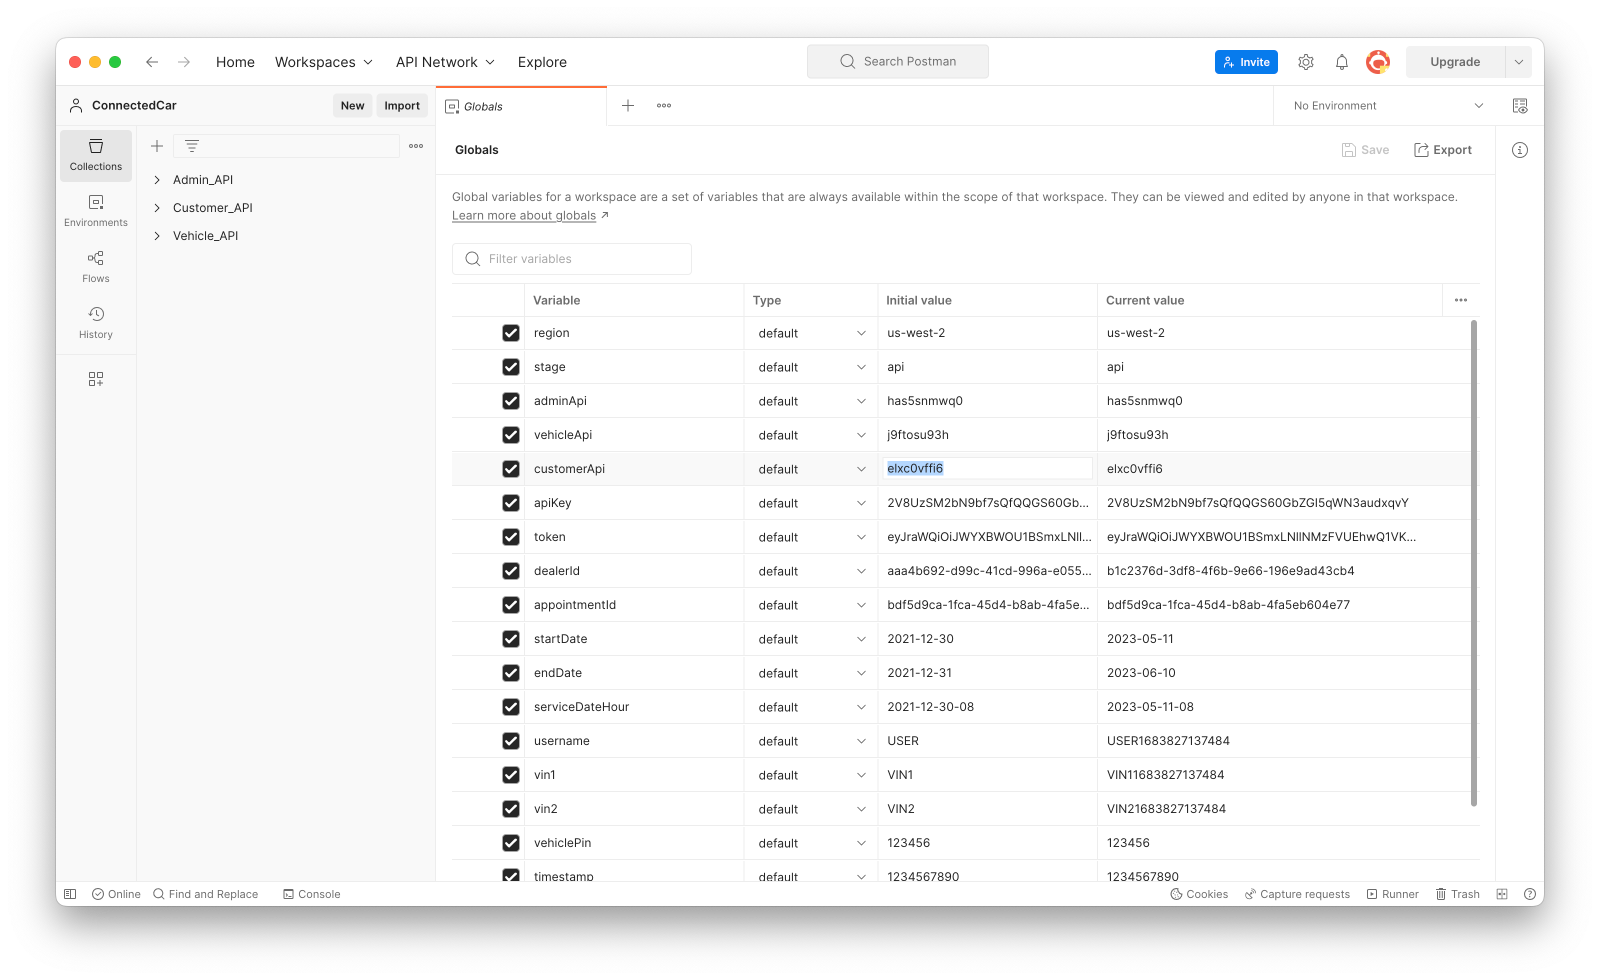Click the Import button
The image size is (1600, 980).
coord(402,106)
